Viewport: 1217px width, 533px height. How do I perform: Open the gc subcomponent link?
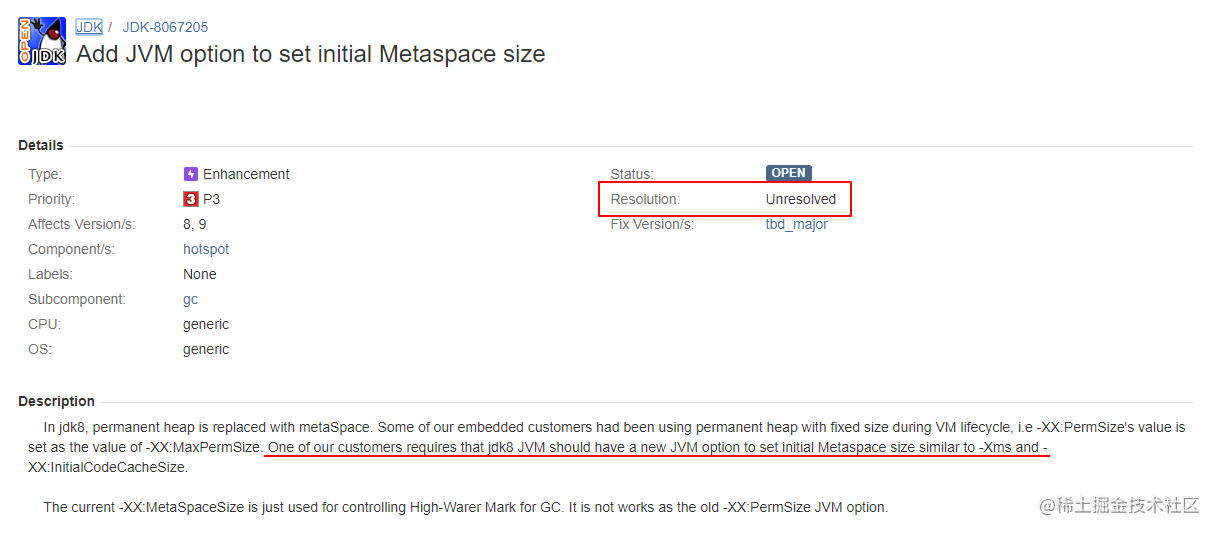tap(190, 299)
